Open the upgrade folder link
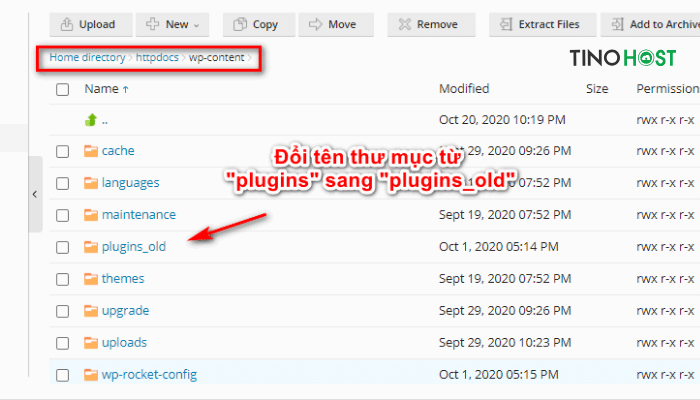This screenshot has height=400, width=700. pos(125,311)
